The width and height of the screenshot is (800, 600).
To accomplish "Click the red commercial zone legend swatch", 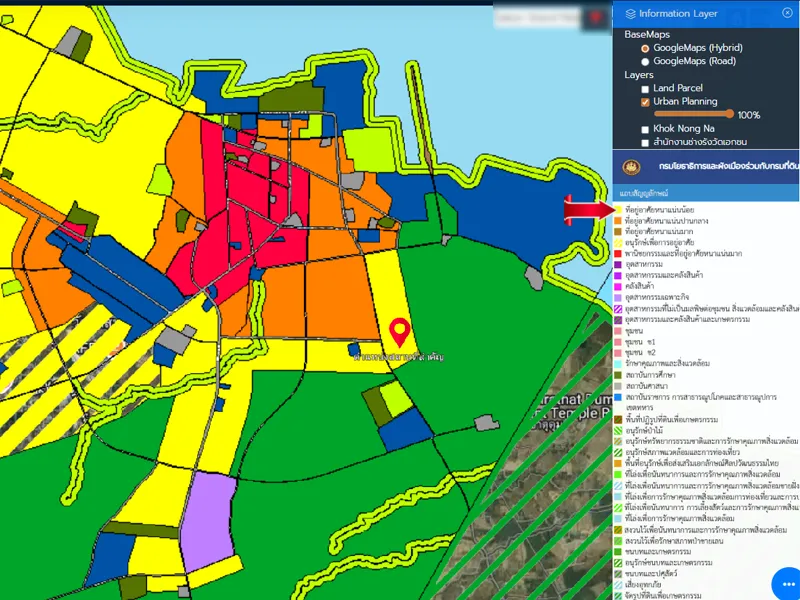I will pos(619,254).
